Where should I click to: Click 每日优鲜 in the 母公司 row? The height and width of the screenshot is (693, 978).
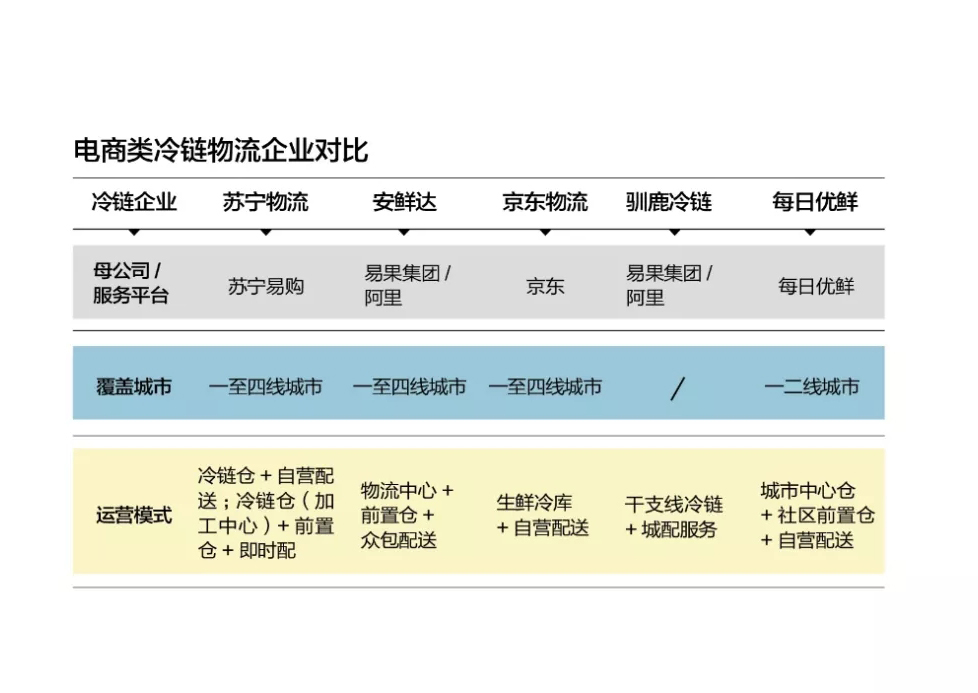[x=816, y=286]
